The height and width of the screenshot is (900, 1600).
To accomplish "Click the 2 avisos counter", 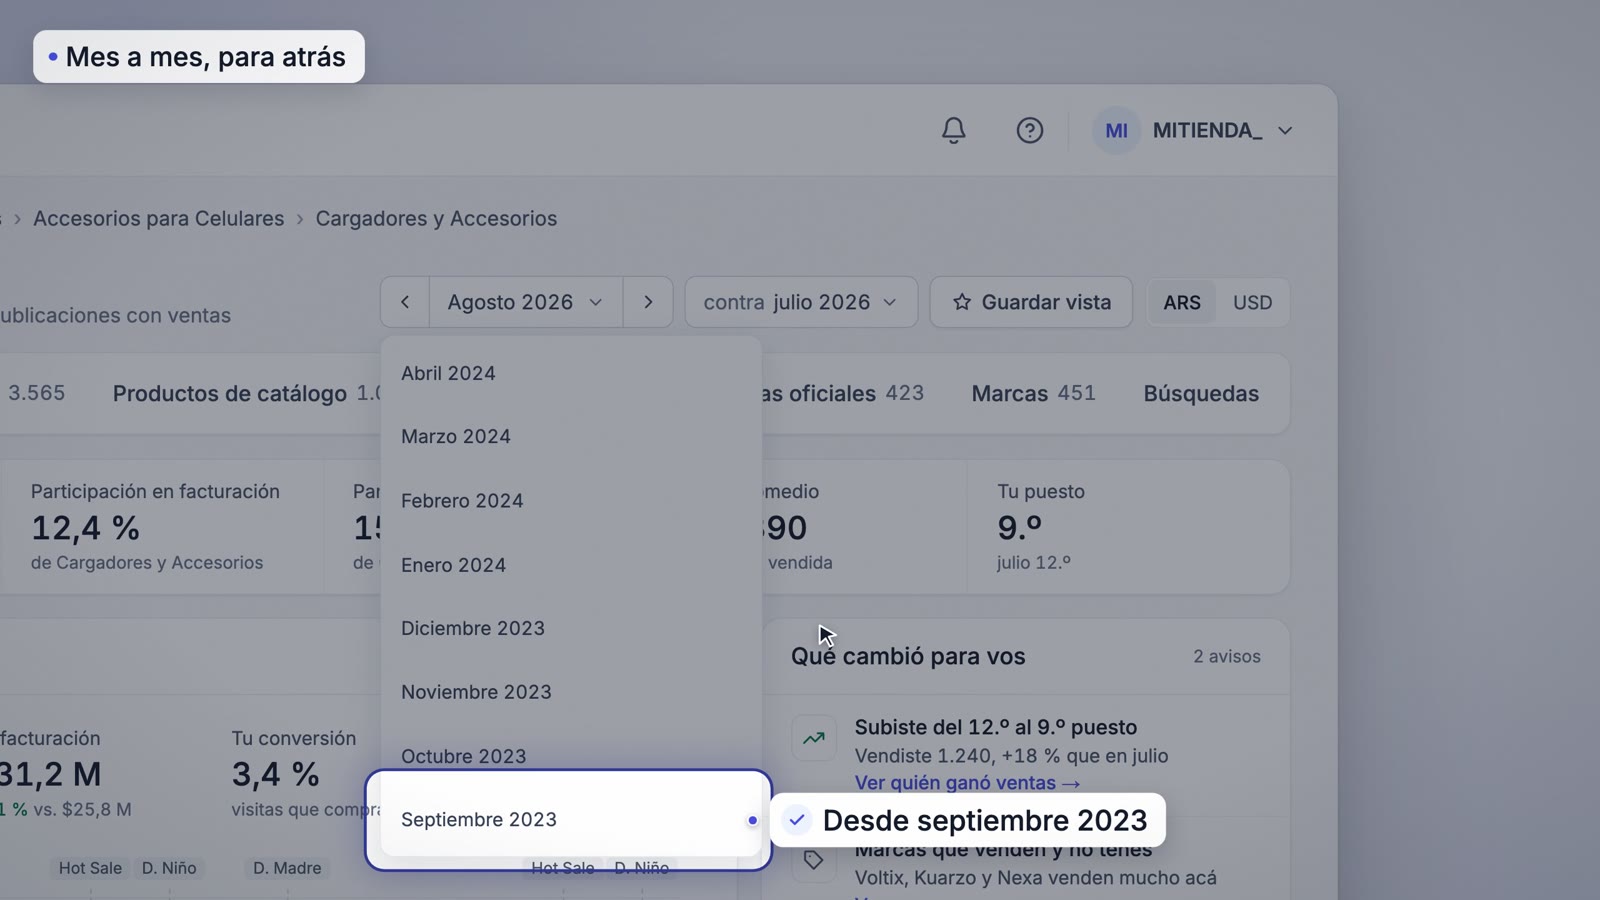I will [1226, 657].
